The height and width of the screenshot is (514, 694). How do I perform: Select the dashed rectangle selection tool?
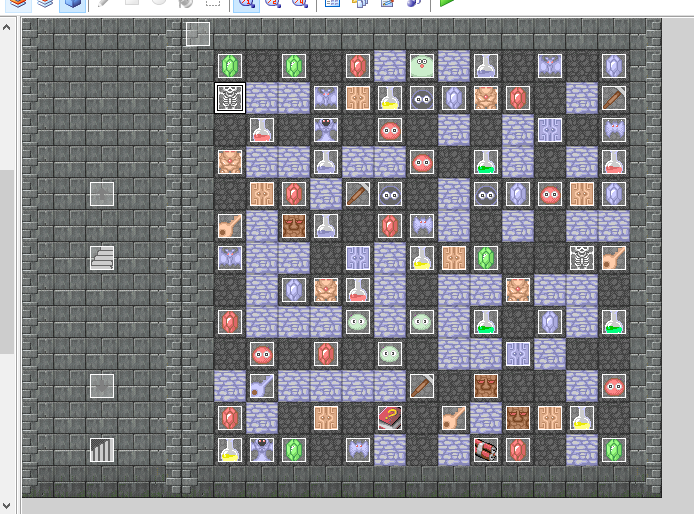[212, 4]
